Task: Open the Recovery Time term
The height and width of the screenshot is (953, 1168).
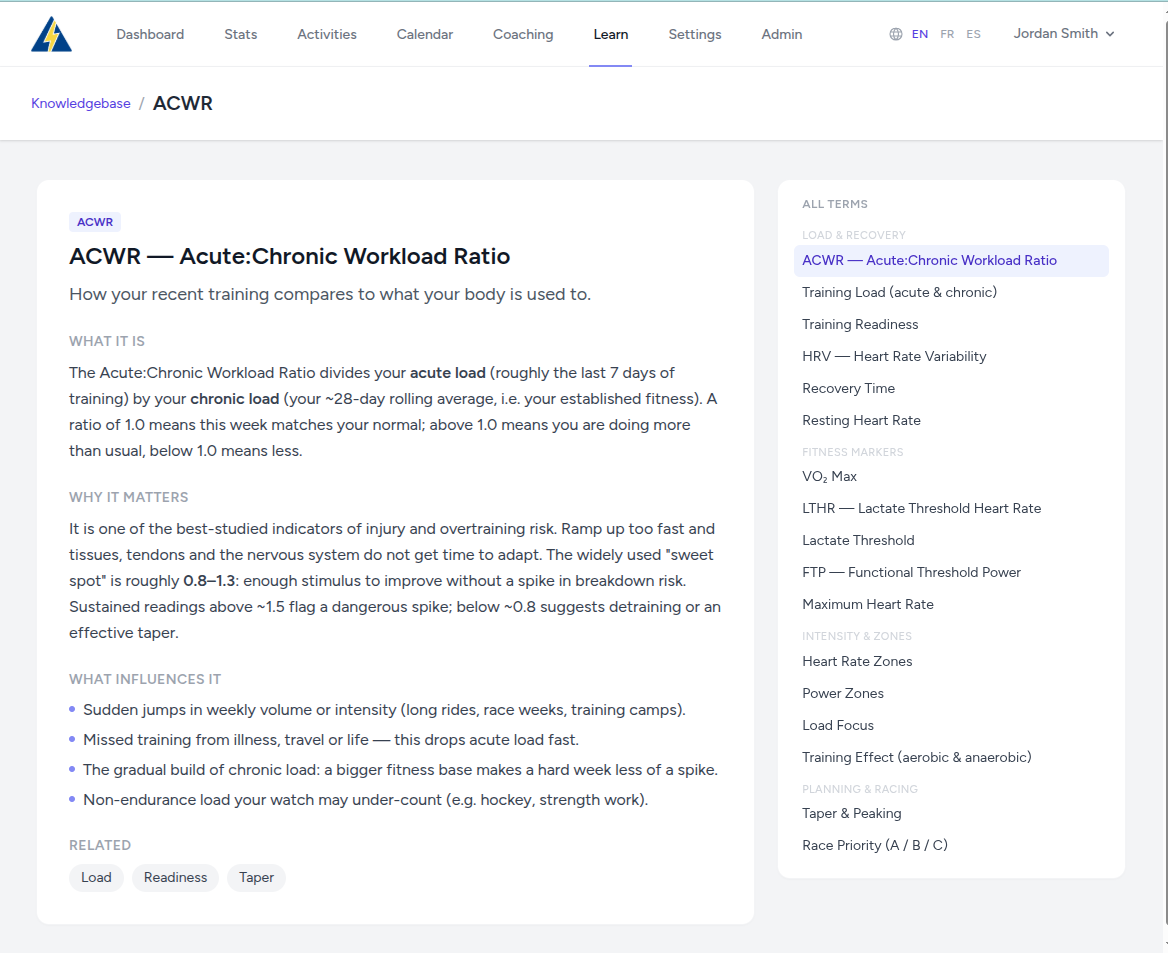Action: 951,389
